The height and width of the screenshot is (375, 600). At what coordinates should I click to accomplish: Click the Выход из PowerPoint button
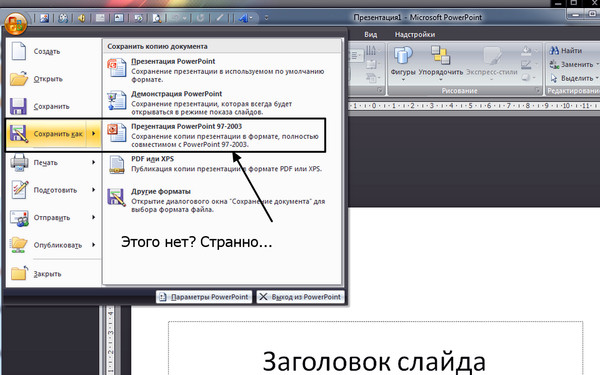tap(300, 297)
